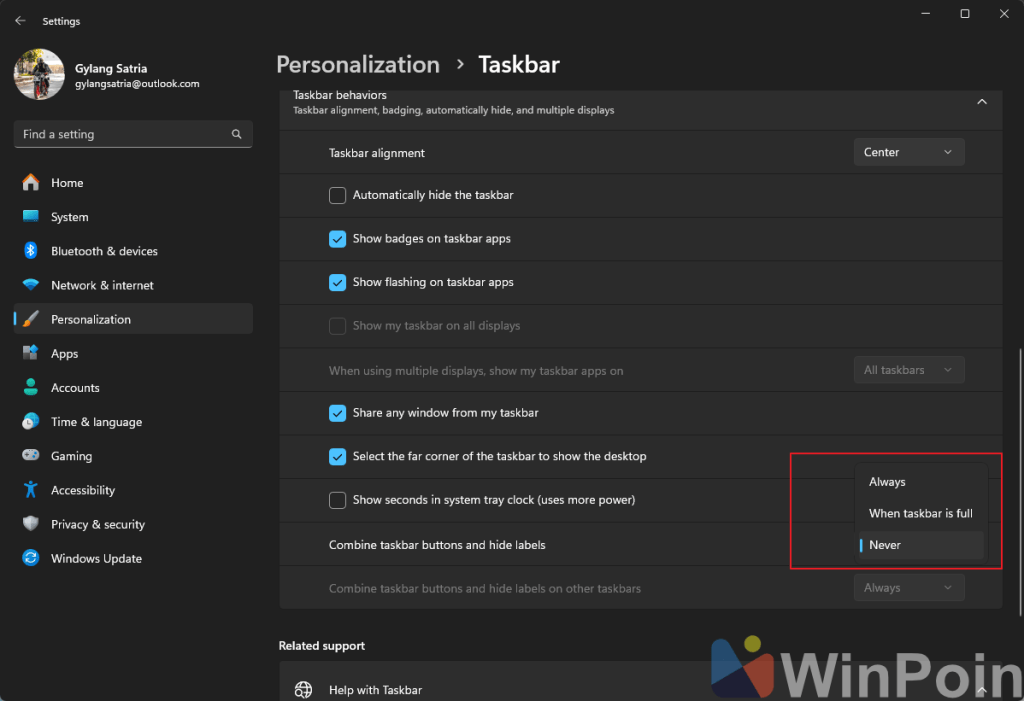Click the Windows Update sync icon
The image size is (1024, 701).
pyautogui.click(x=31, y=559)
